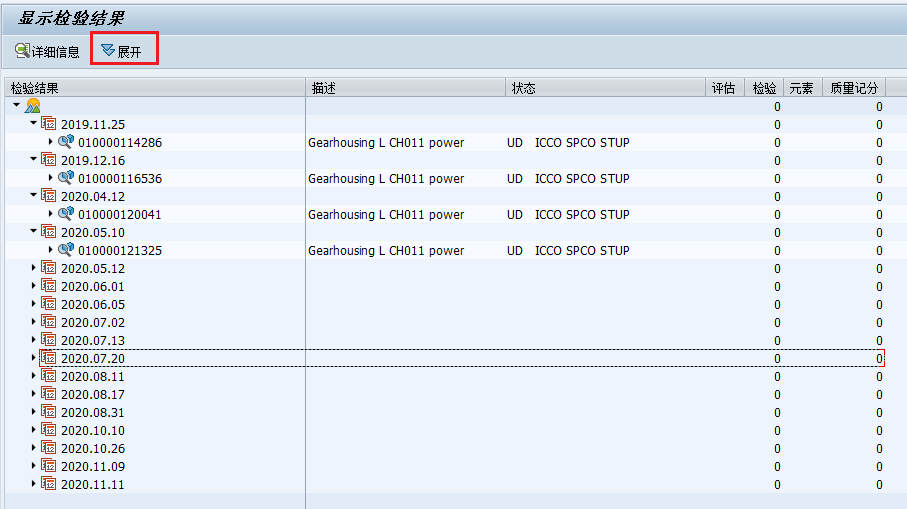Click the calendar icon for 2020.06.05
The height and width of the screenshot is (509, 907).
click(49, 304)
